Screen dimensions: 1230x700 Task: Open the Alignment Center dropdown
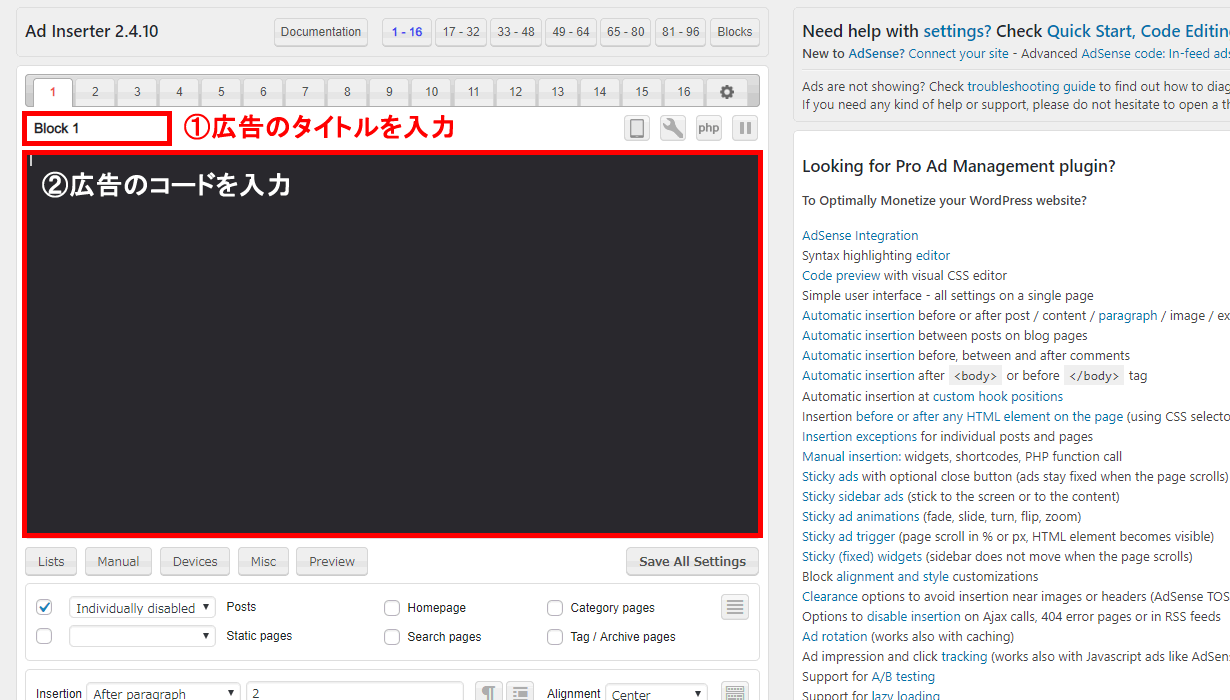[x=657, y=692]
